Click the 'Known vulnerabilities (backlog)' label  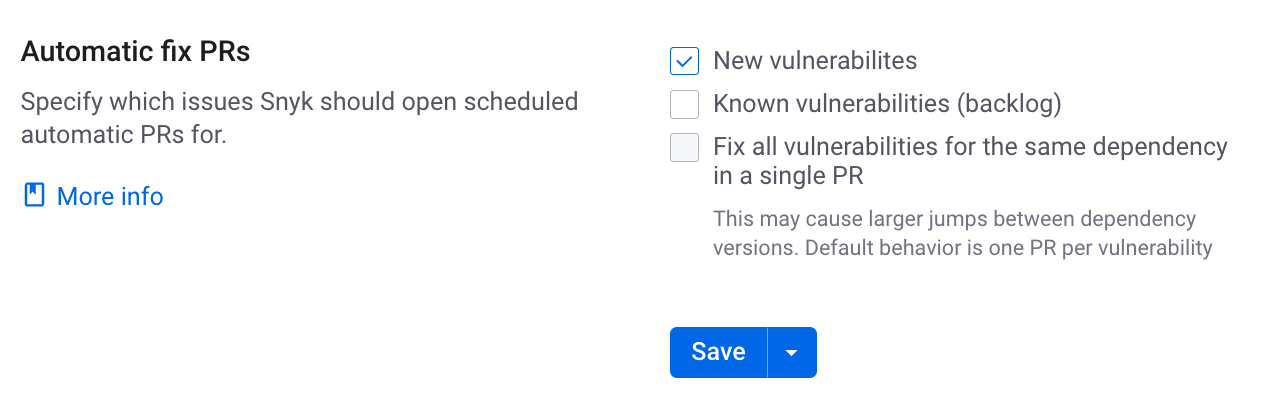887,104
